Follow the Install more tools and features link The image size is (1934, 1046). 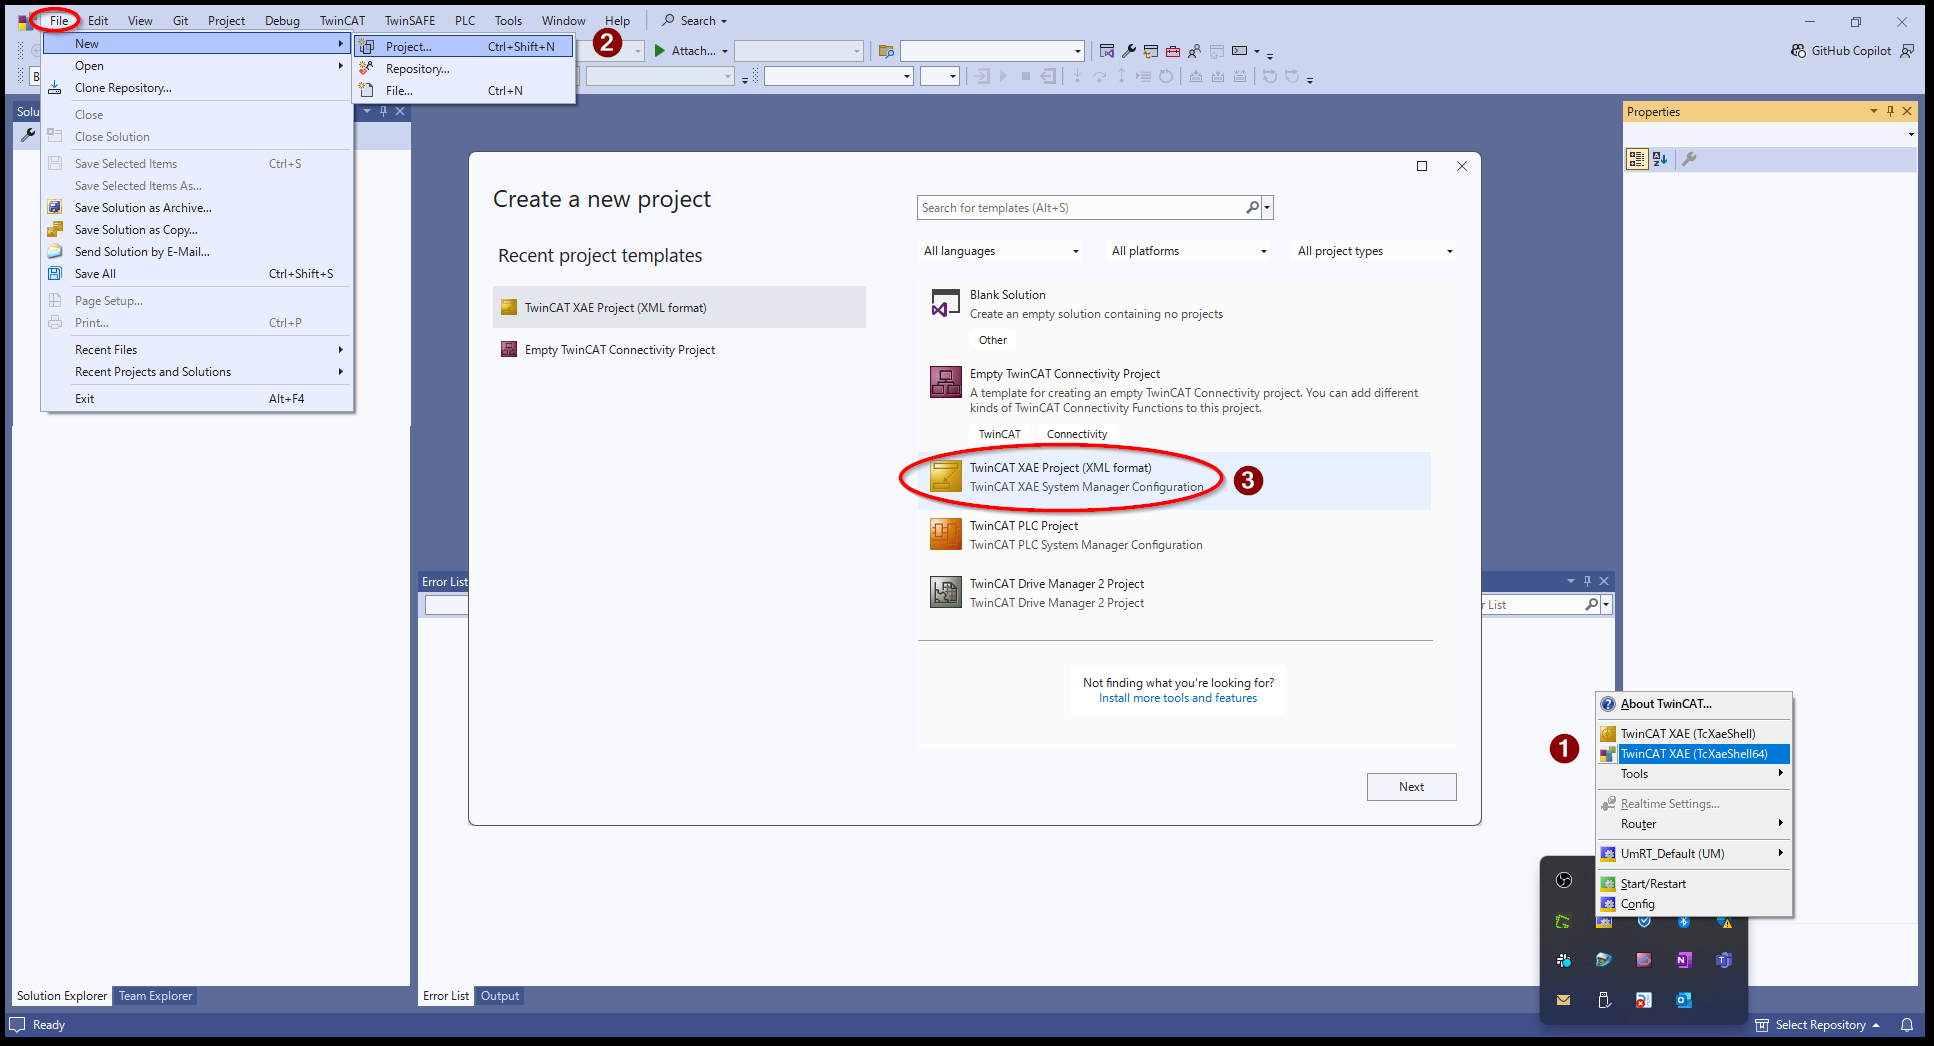click(x=1178, y=698)
